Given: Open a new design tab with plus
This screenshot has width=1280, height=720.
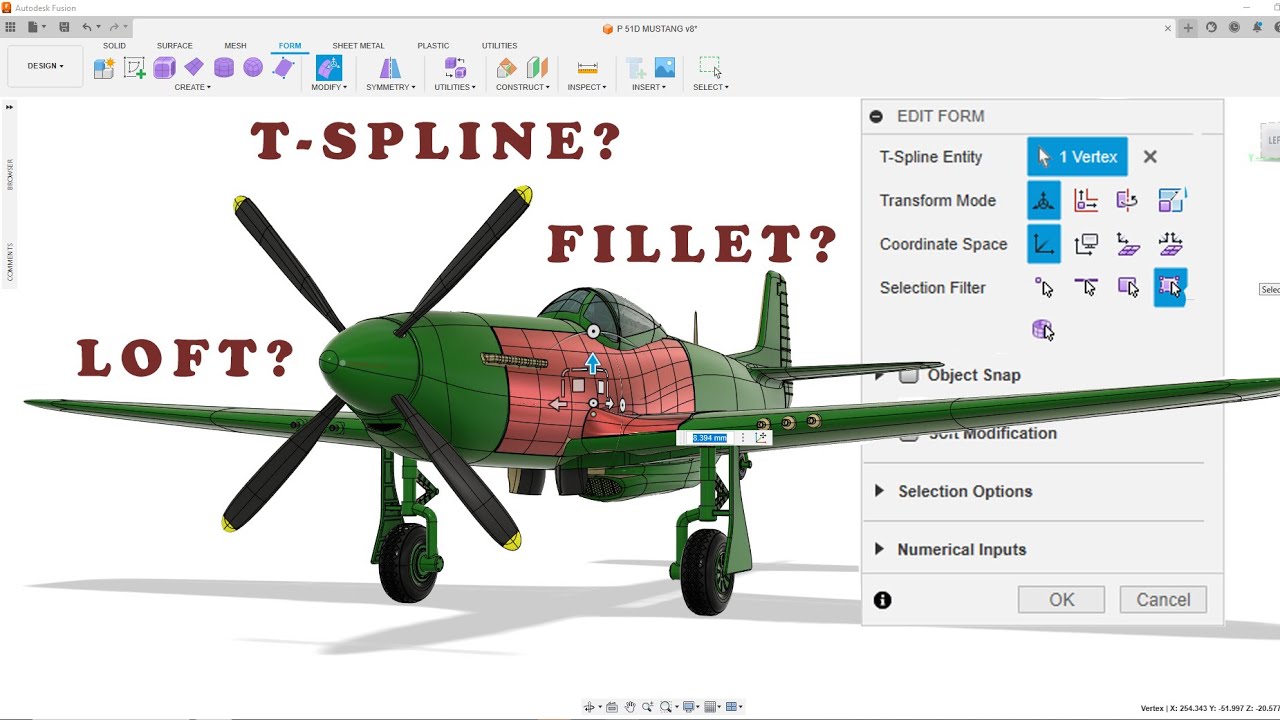Looking at the screenshot, I should (x=1188, y=28).
